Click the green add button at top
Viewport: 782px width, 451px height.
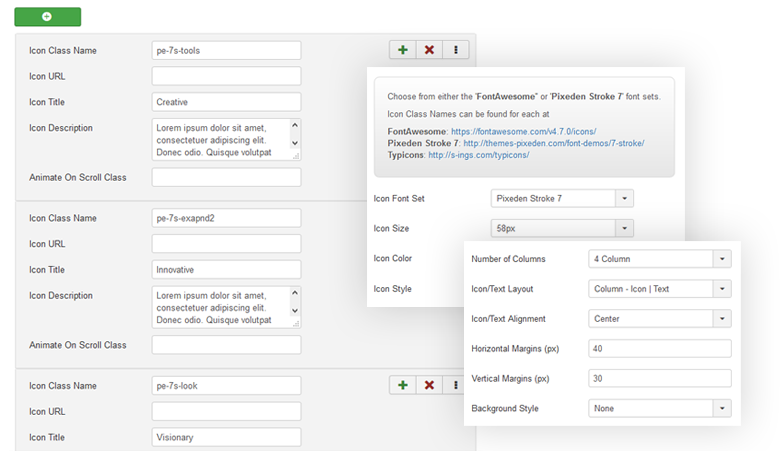point(48,17)
